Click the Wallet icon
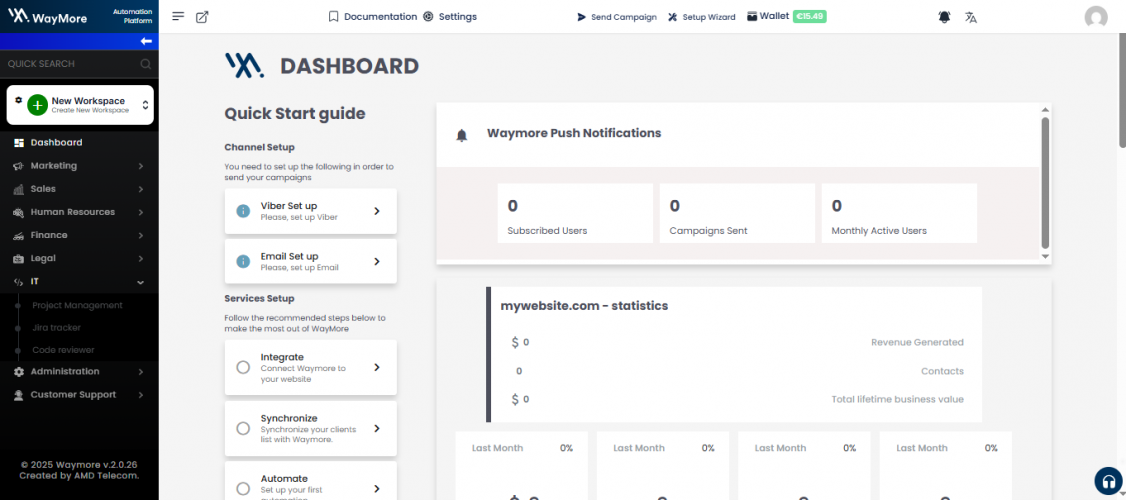 (752, 17)
